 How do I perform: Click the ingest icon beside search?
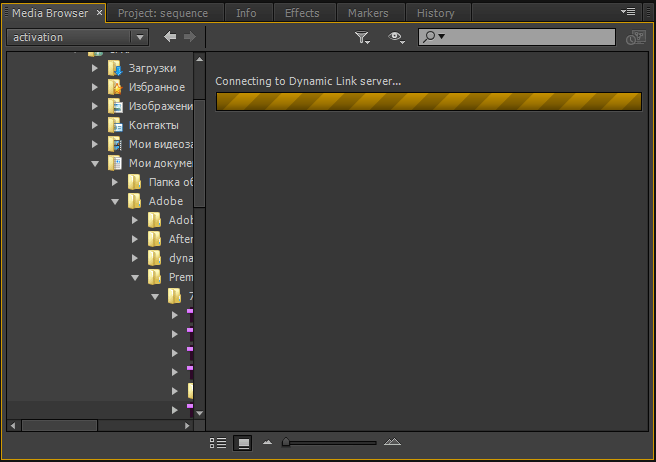click(x=636, y=38)
